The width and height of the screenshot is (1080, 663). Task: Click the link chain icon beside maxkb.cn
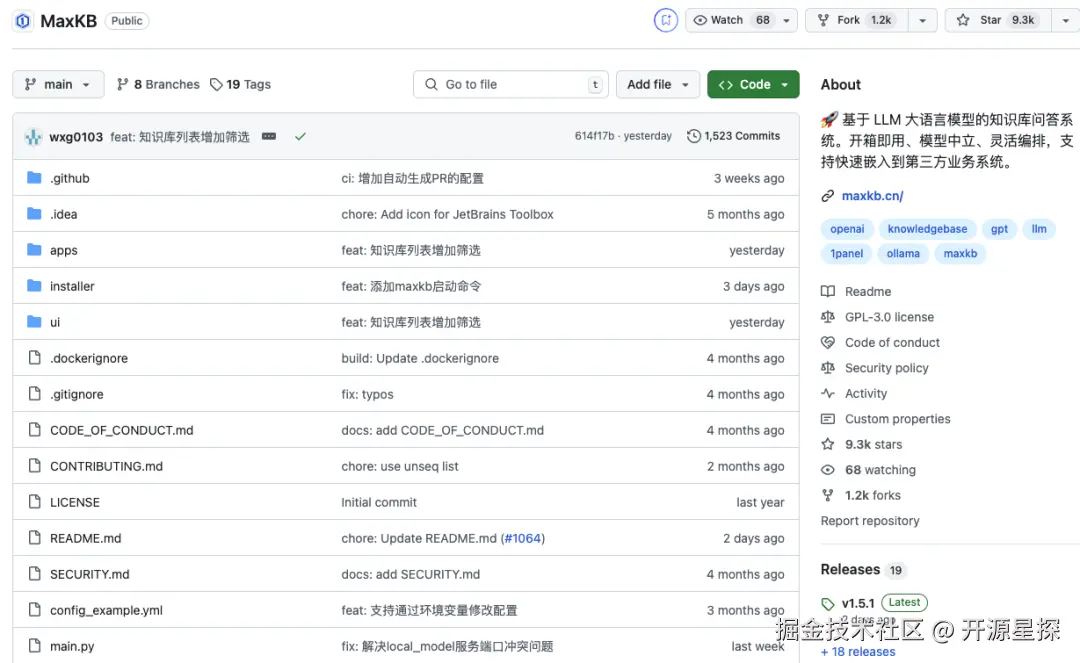coord(827,196)
